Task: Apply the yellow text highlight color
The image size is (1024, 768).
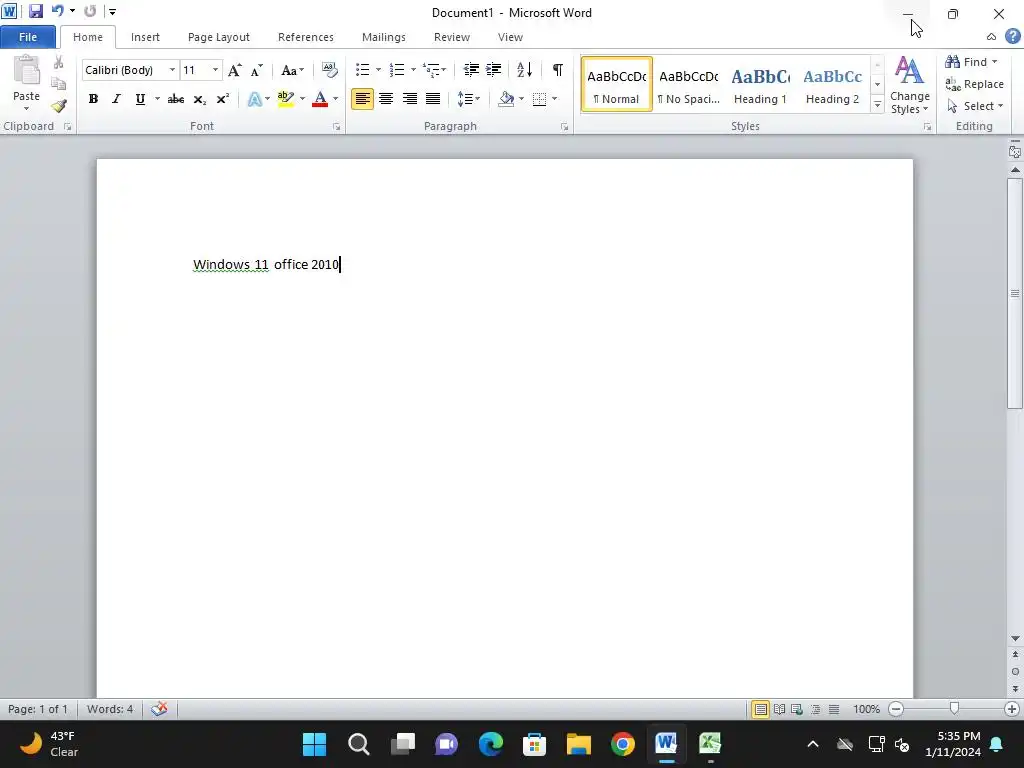Action: pyautogui.click(x=285, y=99)
